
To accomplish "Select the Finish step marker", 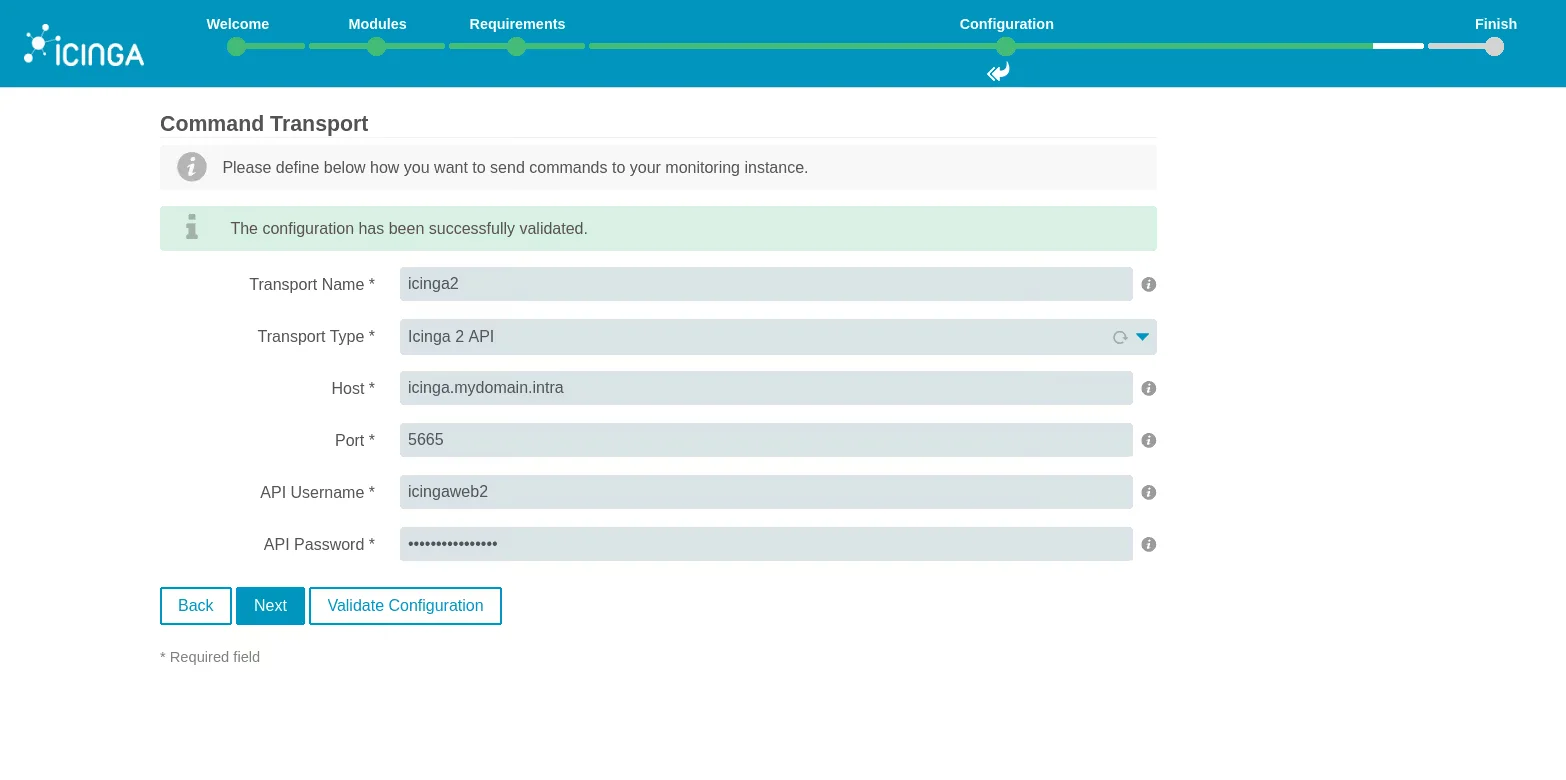I will (1494, 46).
